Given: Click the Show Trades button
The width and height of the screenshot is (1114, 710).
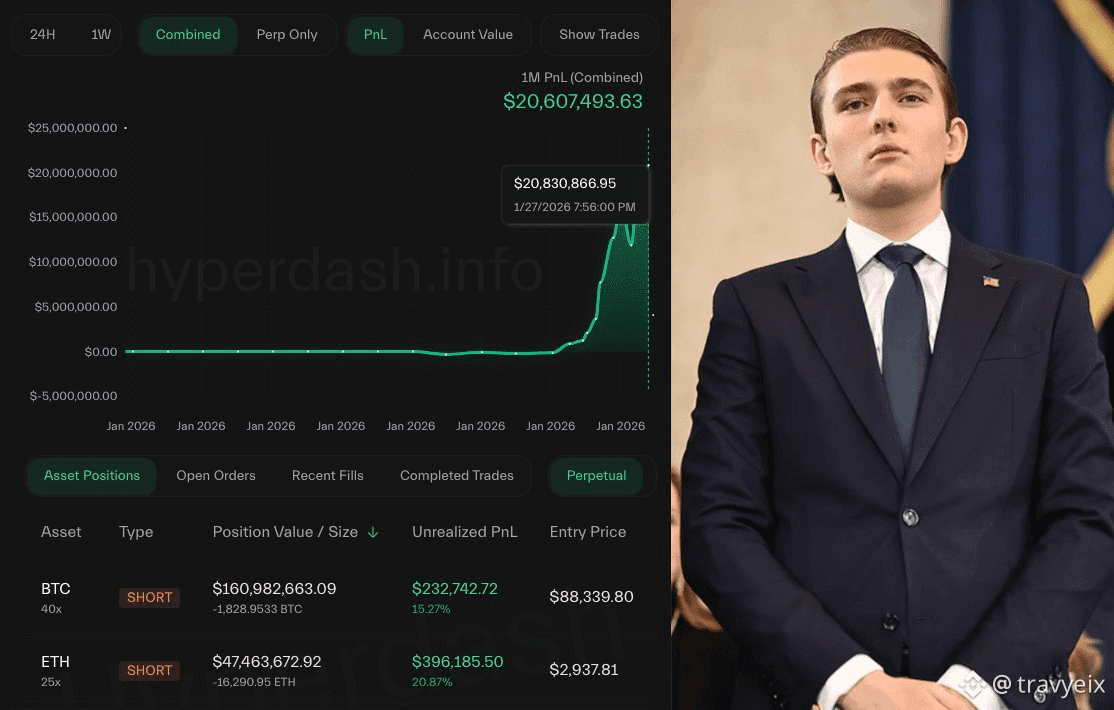Looking at the screenshot, I should [599, 35].
